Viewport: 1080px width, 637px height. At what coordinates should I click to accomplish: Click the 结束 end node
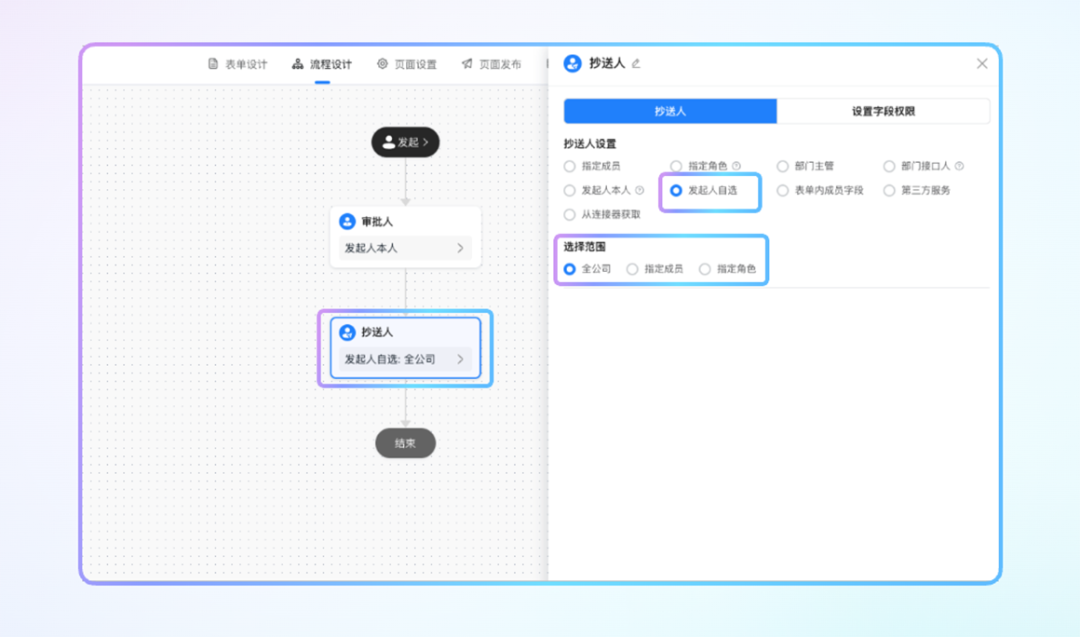click(405, 443)
